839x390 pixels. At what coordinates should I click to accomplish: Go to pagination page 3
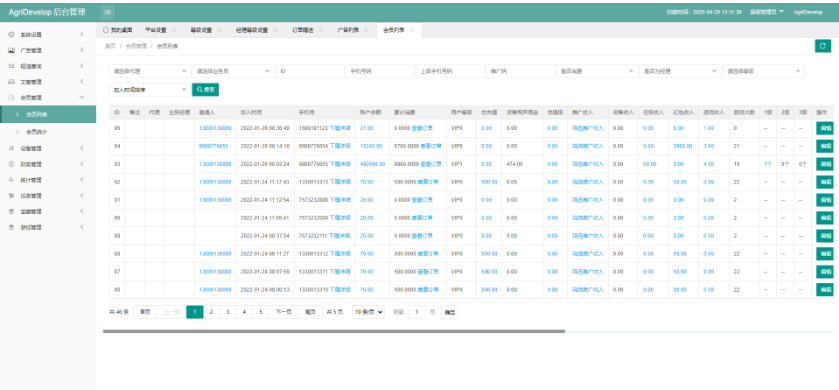[x=228, y=312]
